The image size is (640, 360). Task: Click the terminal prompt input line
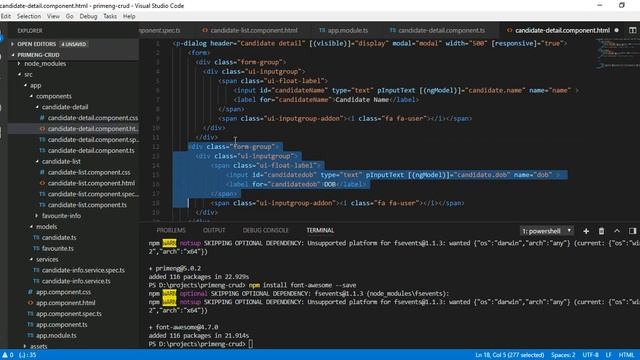click(x=251, y=344)
